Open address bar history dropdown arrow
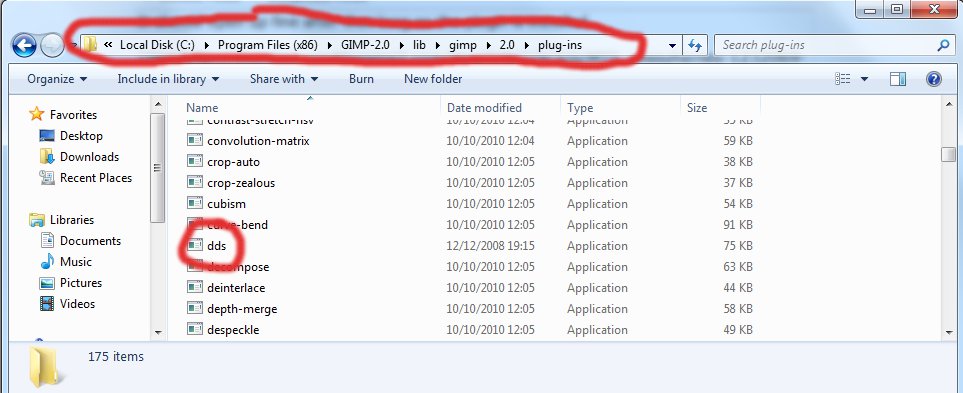This screenshot has height=393, width=963. tap(673, 45)
